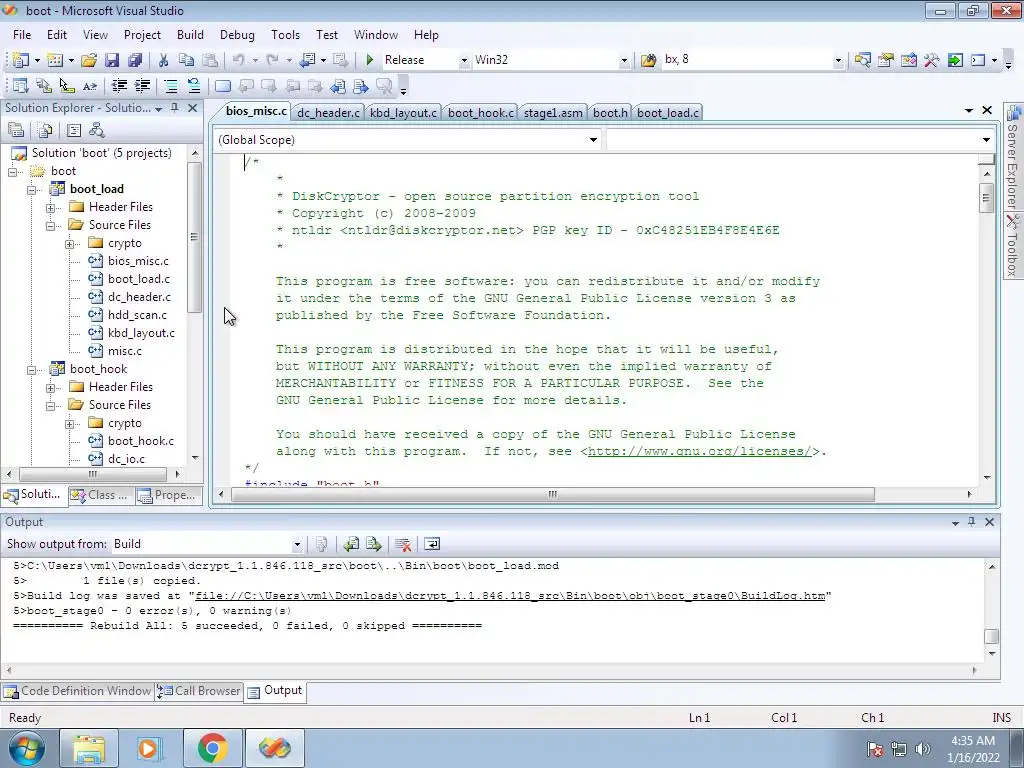The height and width of the screenshot is (768, 1024).
Task: Open the Tools menu
Action: point(285,35)
